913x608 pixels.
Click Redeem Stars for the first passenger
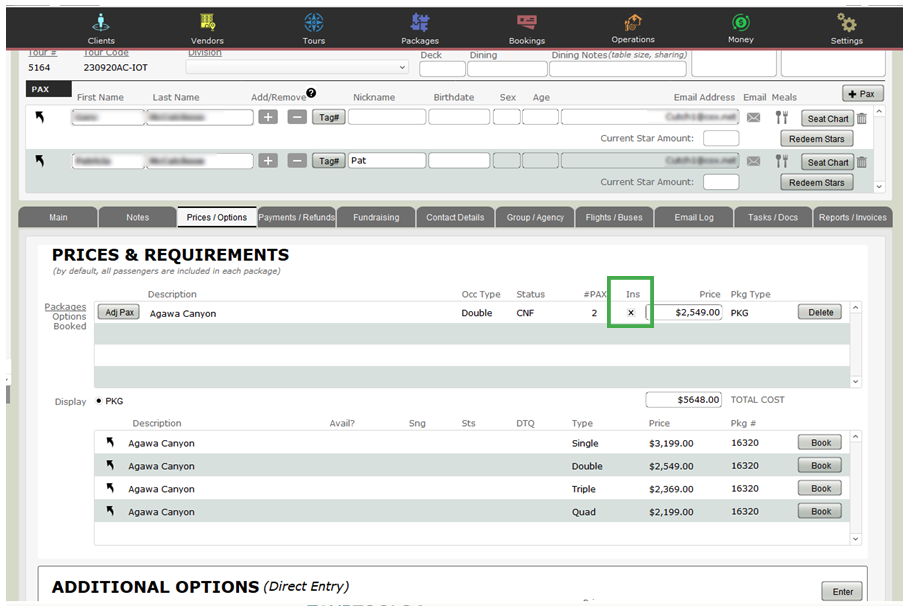816,137
